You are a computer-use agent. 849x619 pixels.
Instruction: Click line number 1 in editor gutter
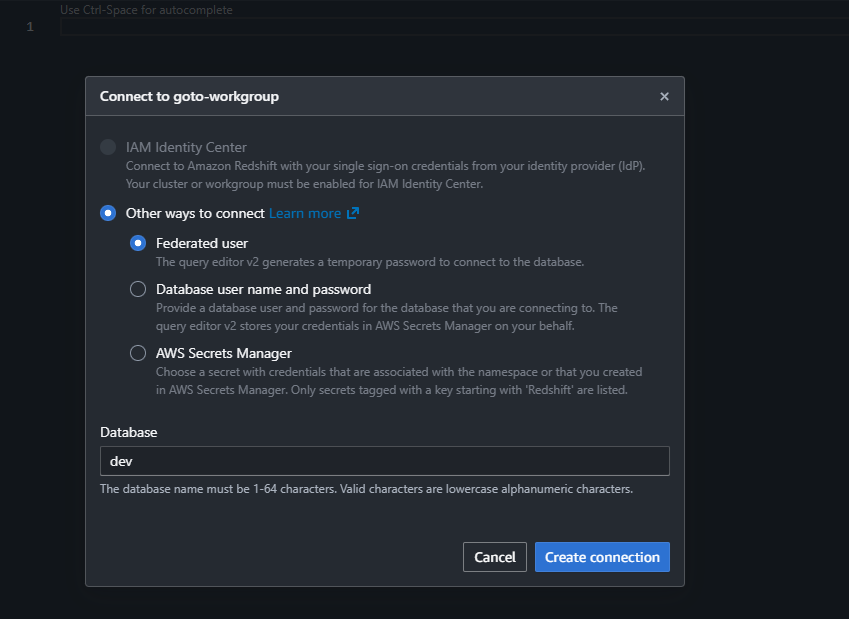point(30,27)
